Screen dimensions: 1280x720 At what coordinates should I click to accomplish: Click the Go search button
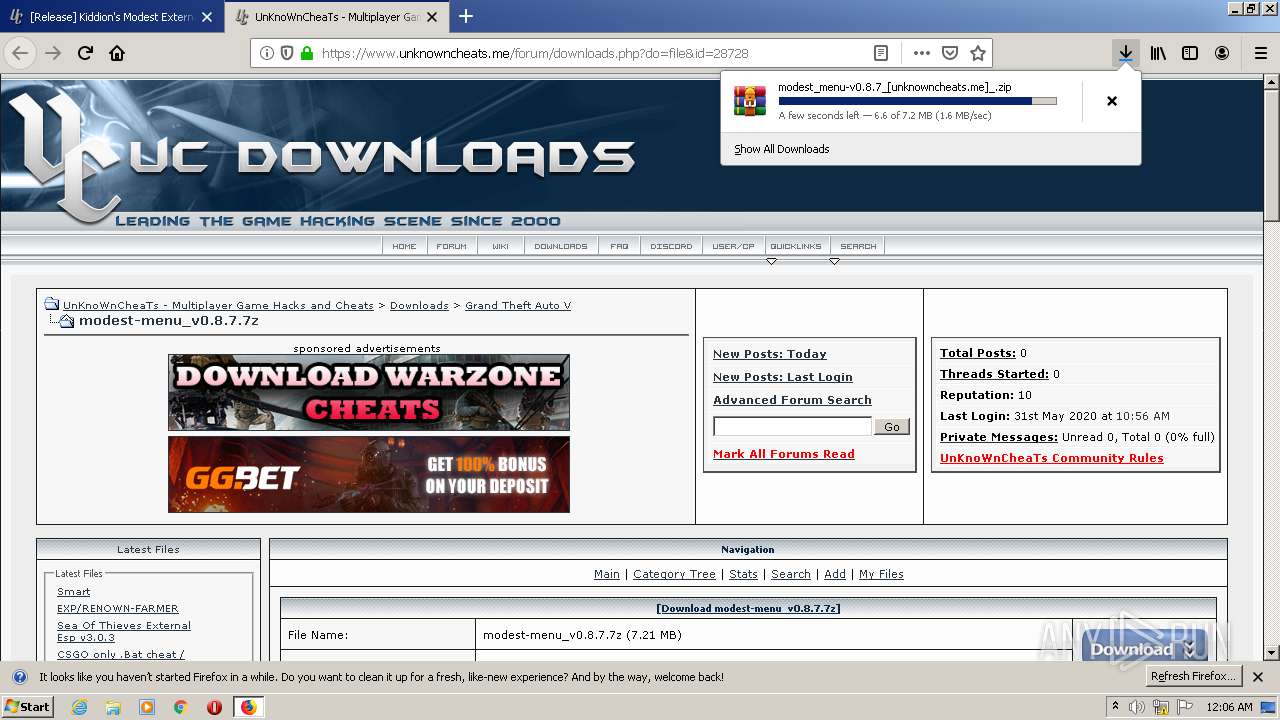click(x=892, y=426)
